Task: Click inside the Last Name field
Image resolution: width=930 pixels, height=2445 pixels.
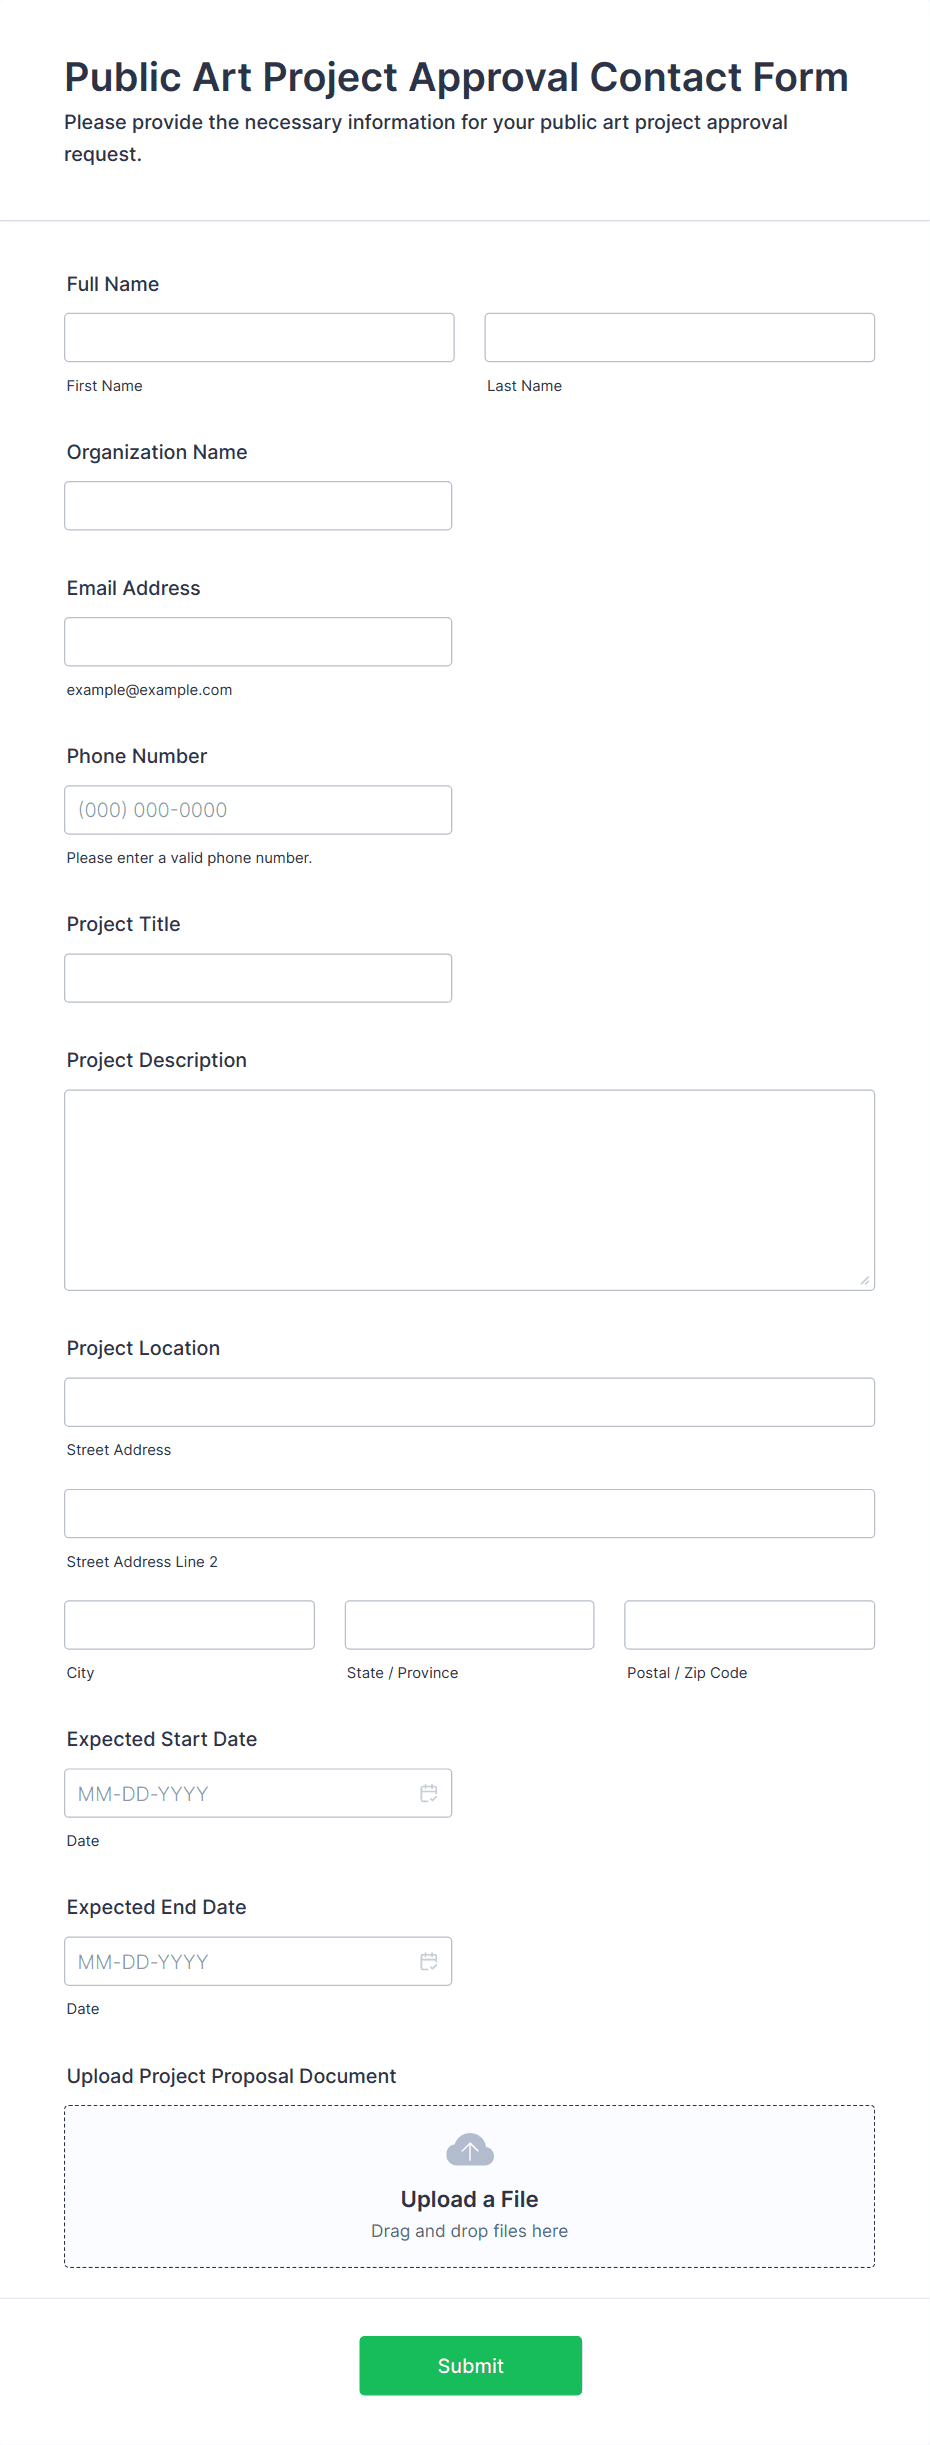Action: 679,337
